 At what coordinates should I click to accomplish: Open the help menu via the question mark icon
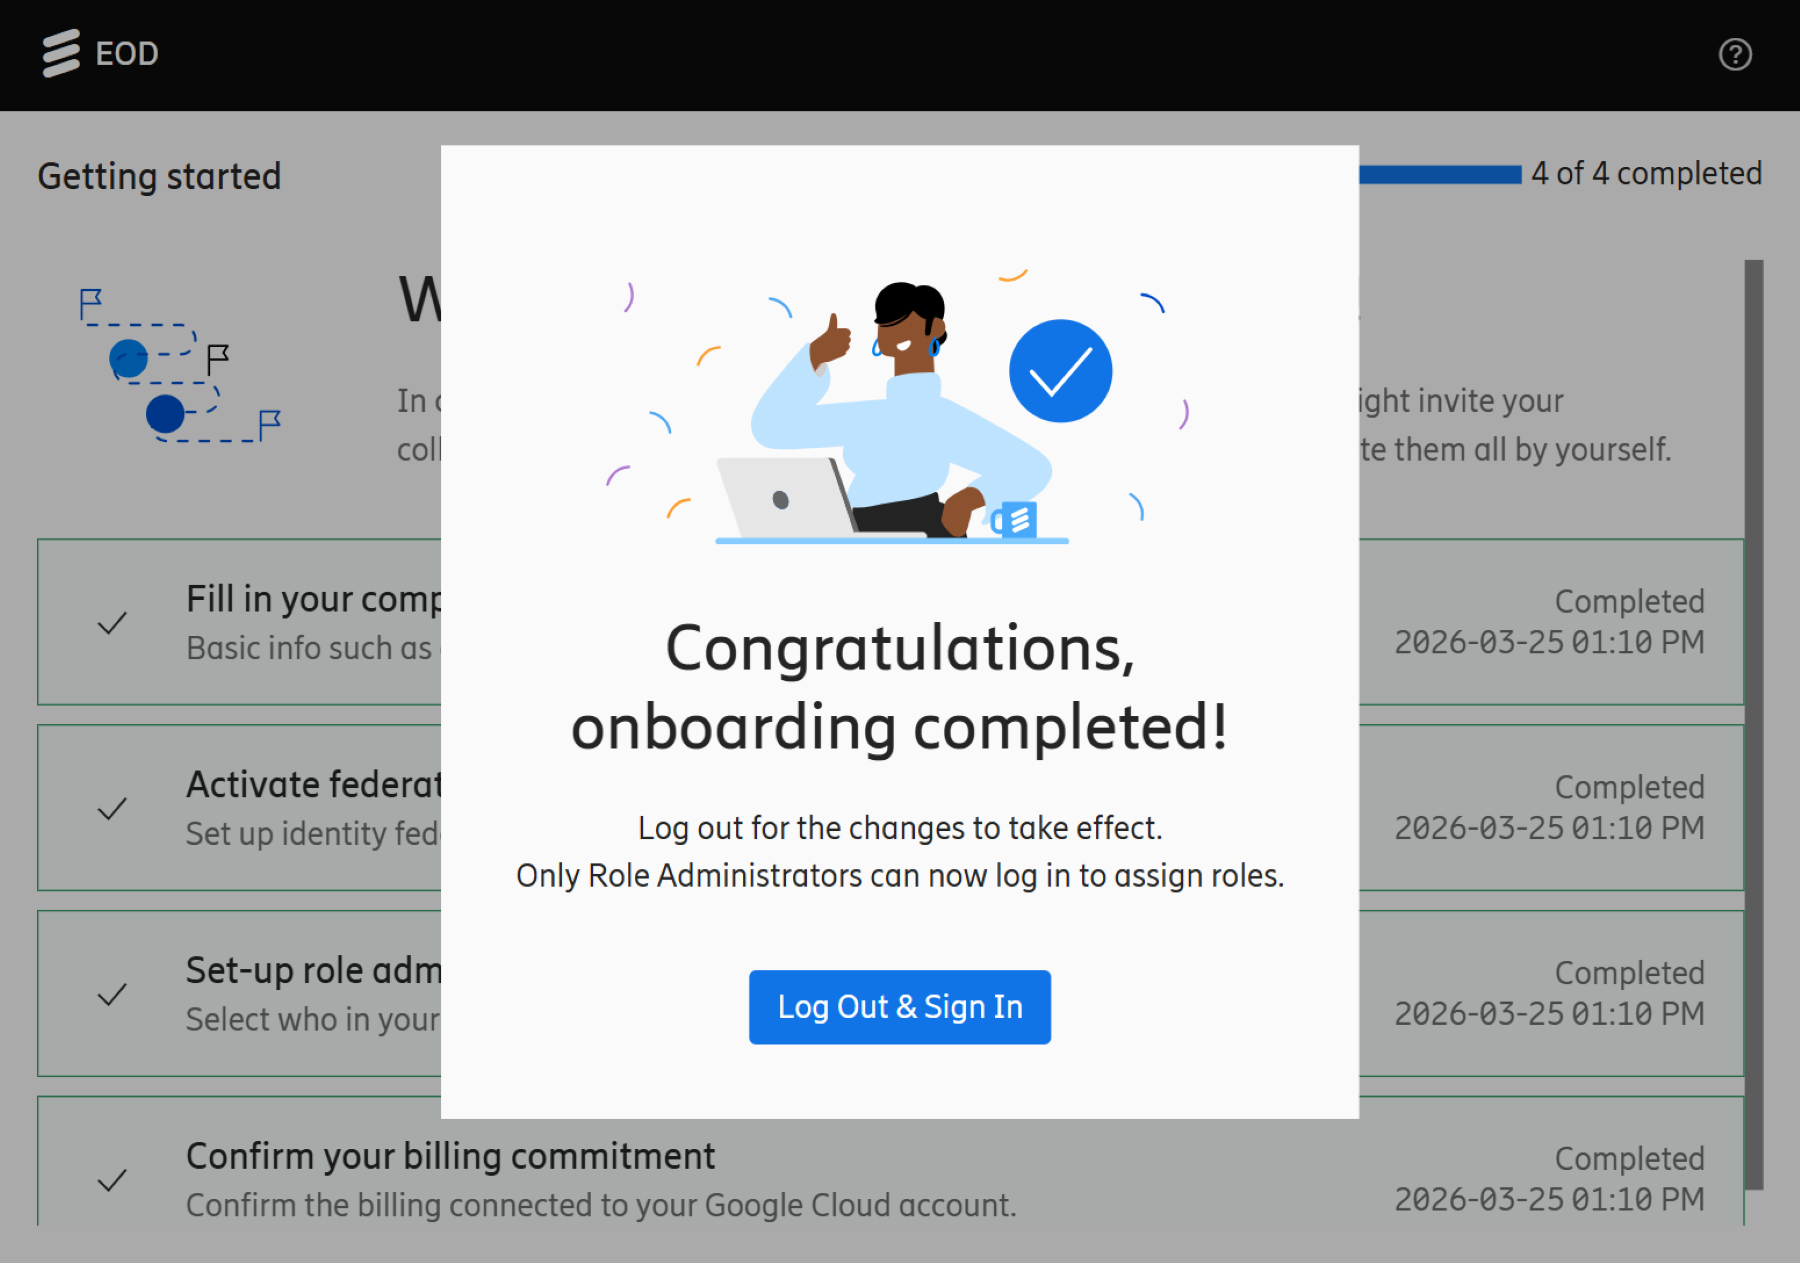[1736, 55]
